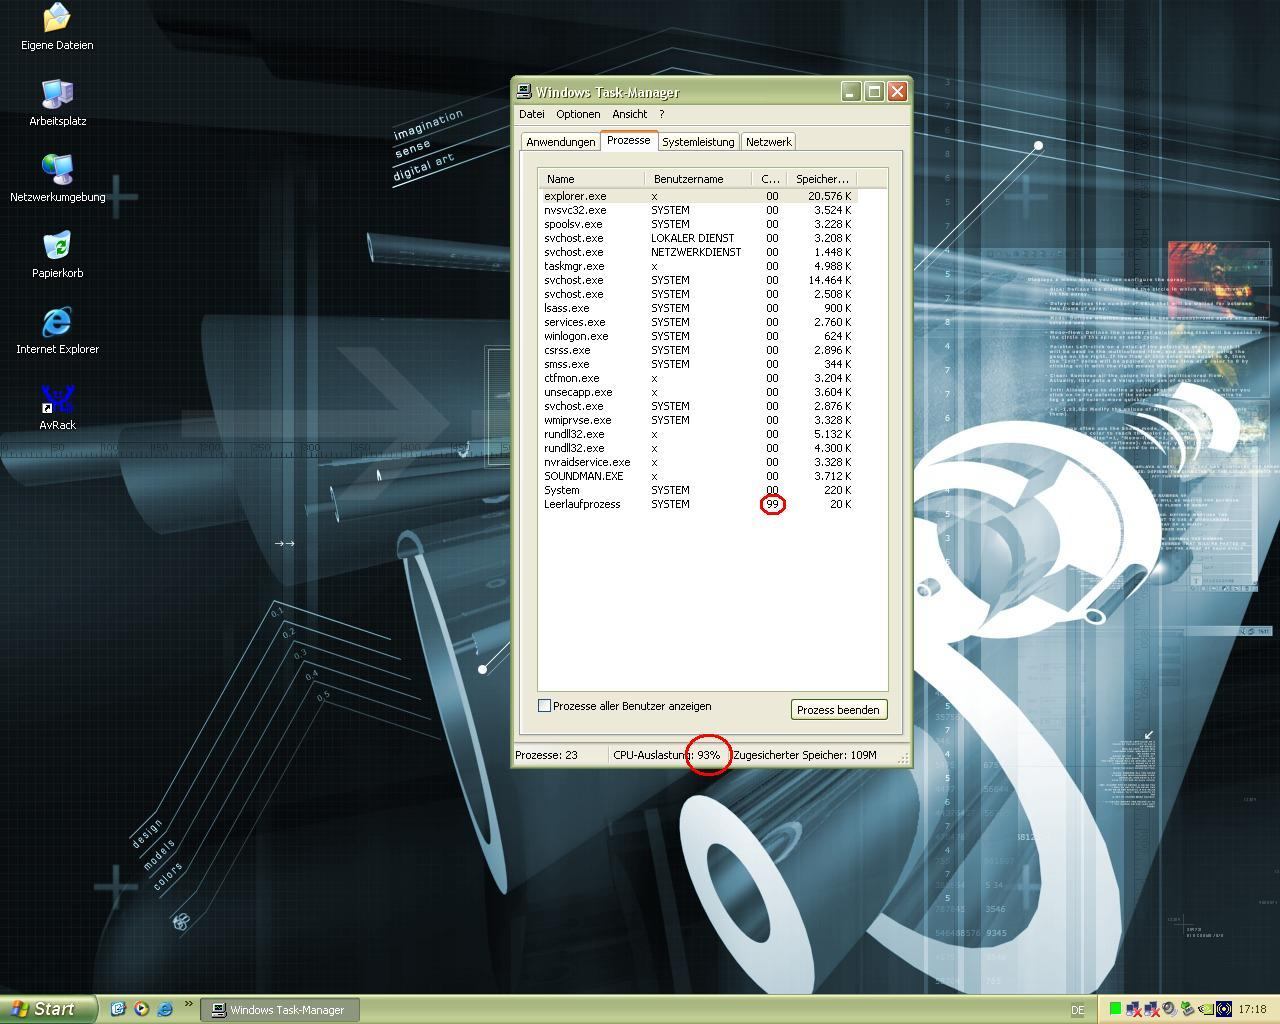Select rundll32.exe using 5.132 K
Viewport: 1280px width, 1024px height.
point(698,434)
